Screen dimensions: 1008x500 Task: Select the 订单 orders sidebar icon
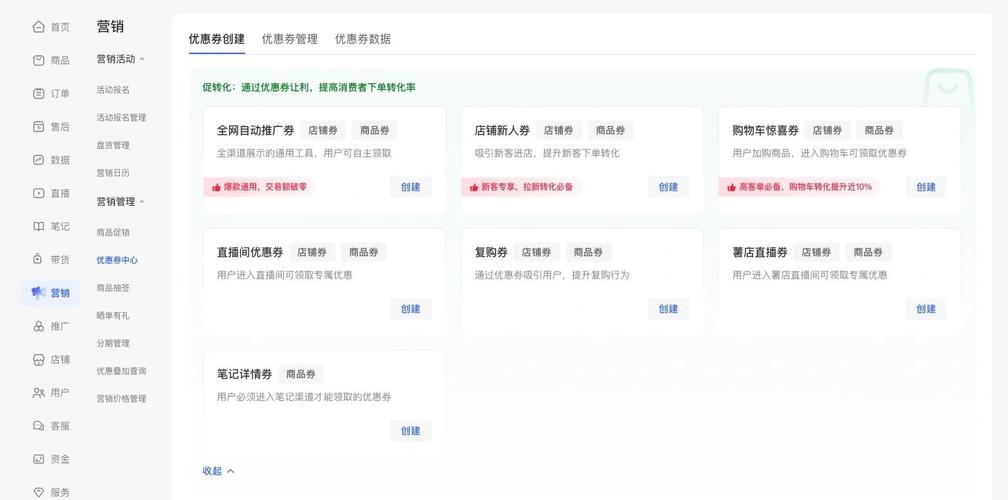coord(39,93)
